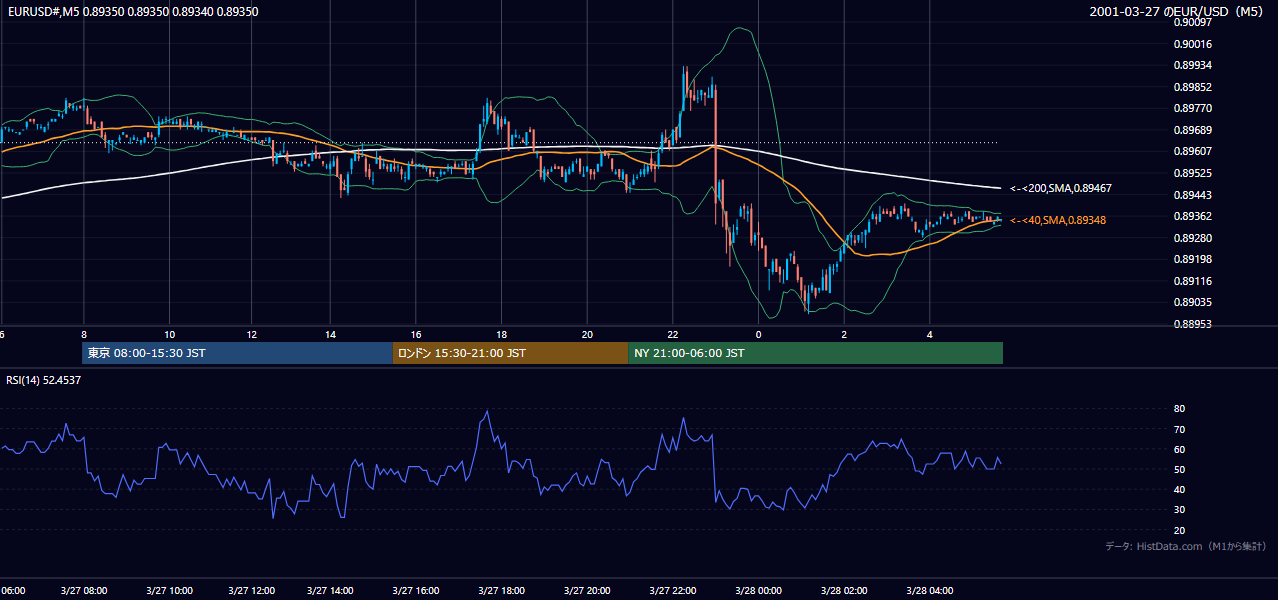Click the 200,SMA,0.89467 moving average label

1061,188
